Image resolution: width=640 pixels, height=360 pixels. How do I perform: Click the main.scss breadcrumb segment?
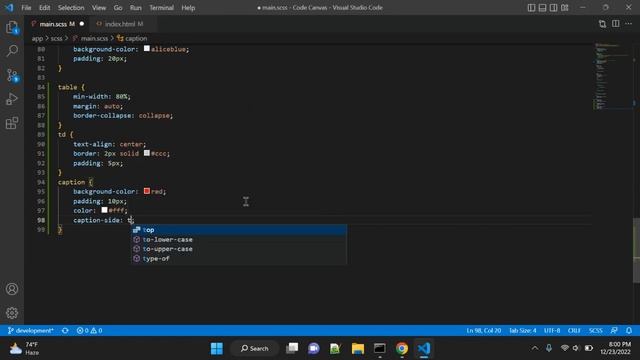click(x=94, y=38)
